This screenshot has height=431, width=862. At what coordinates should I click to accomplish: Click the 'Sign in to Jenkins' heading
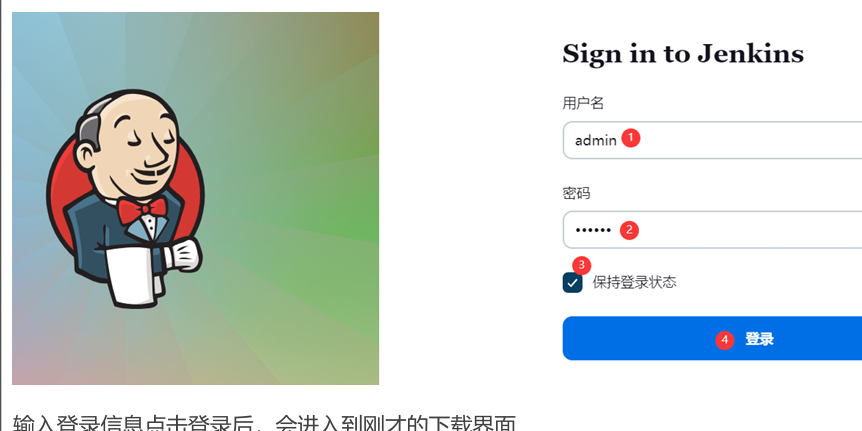tap(683, 53)
